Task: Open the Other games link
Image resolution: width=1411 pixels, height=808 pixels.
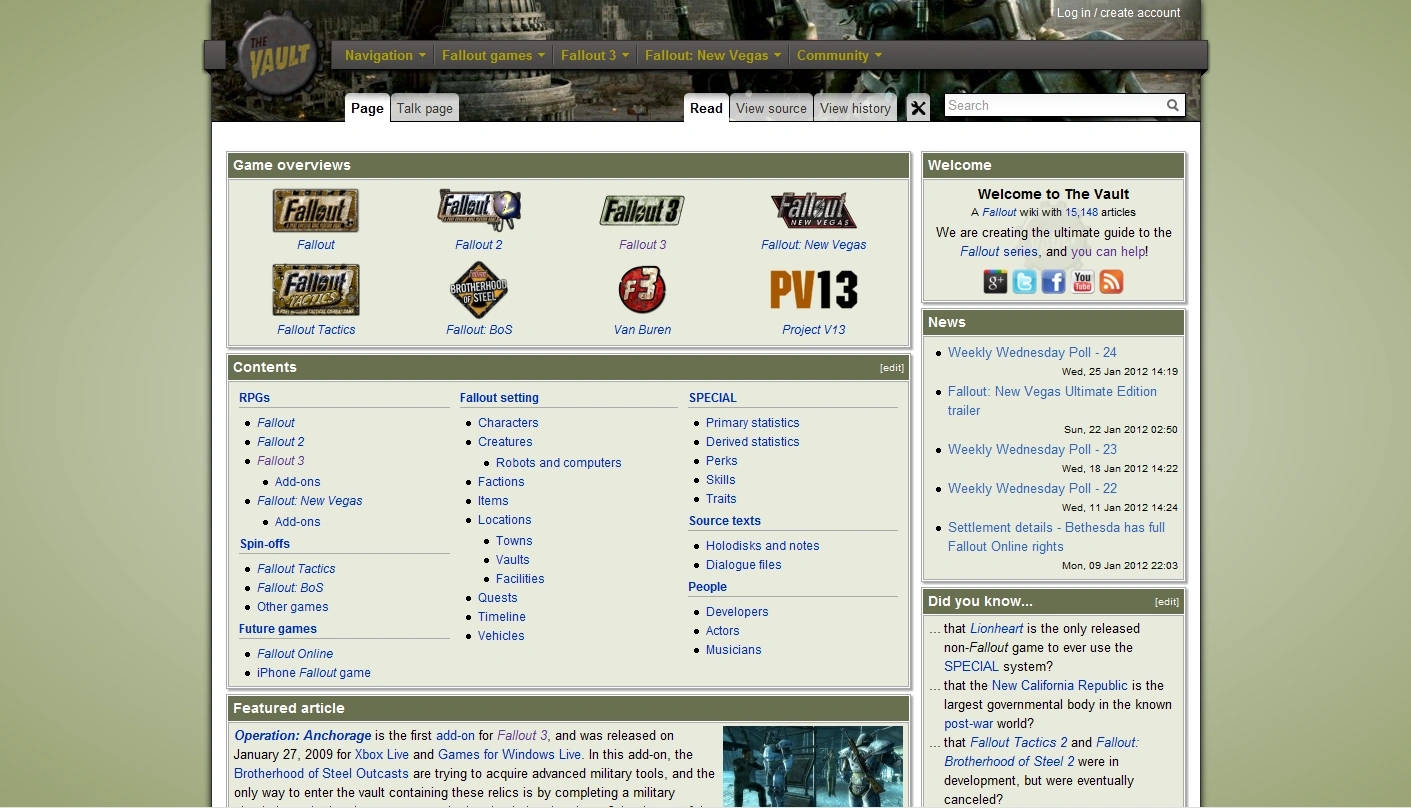Action: [293, 607]
